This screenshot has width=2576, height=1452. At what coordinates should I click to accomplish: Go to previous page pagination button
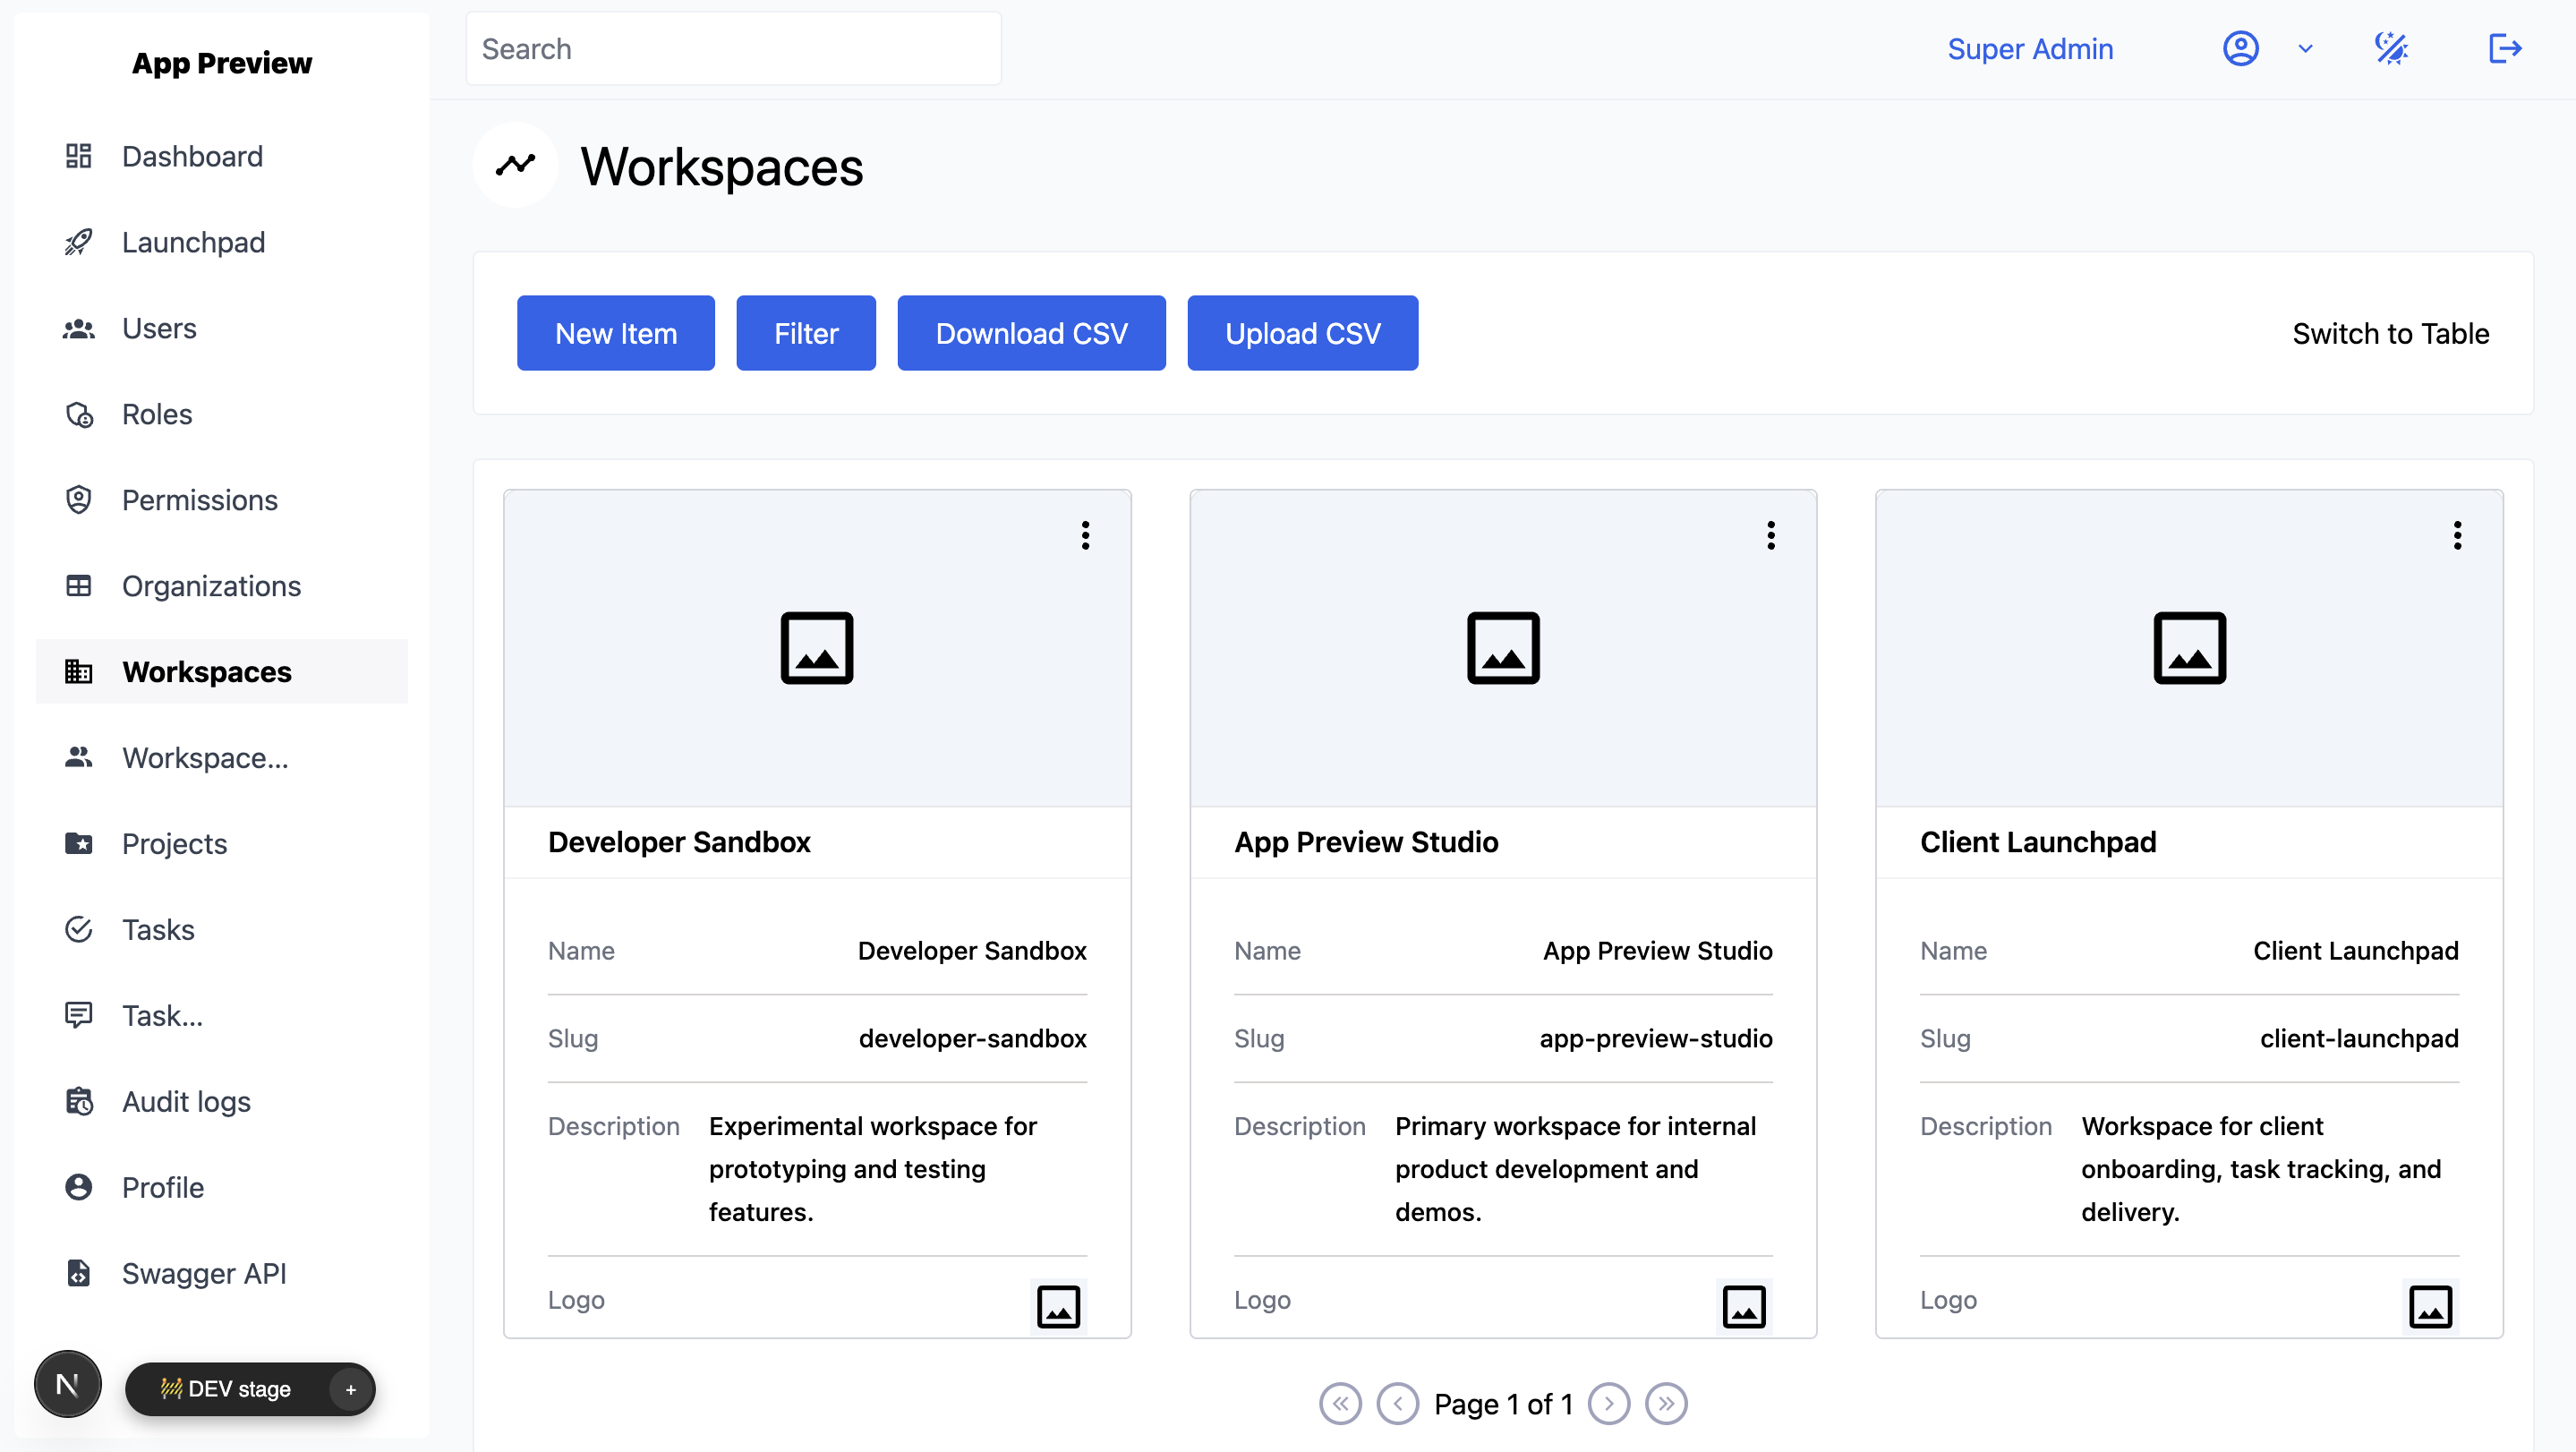tap(1398, 1404)
